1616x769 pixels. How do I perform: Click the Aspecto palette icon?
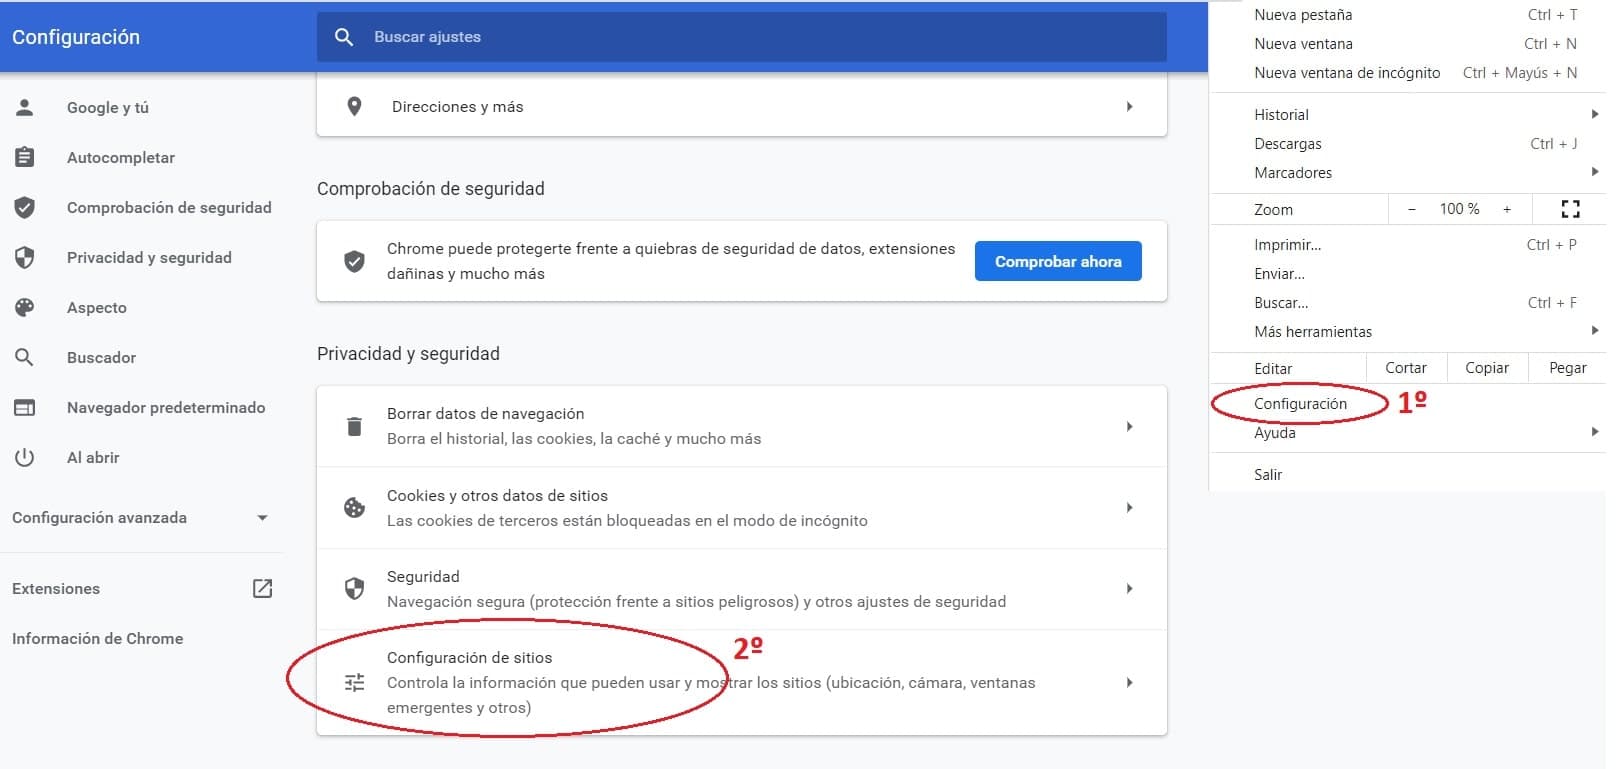click(x=25, y=307)
